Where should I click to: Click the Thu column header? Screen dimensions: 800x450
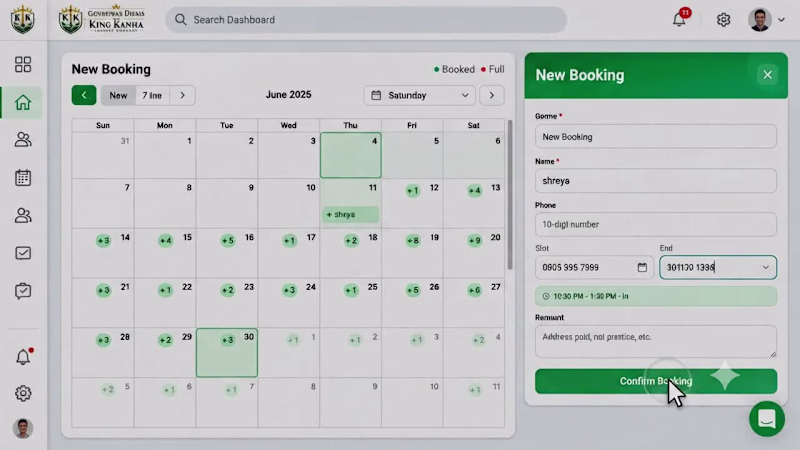(x=351, y=126)
